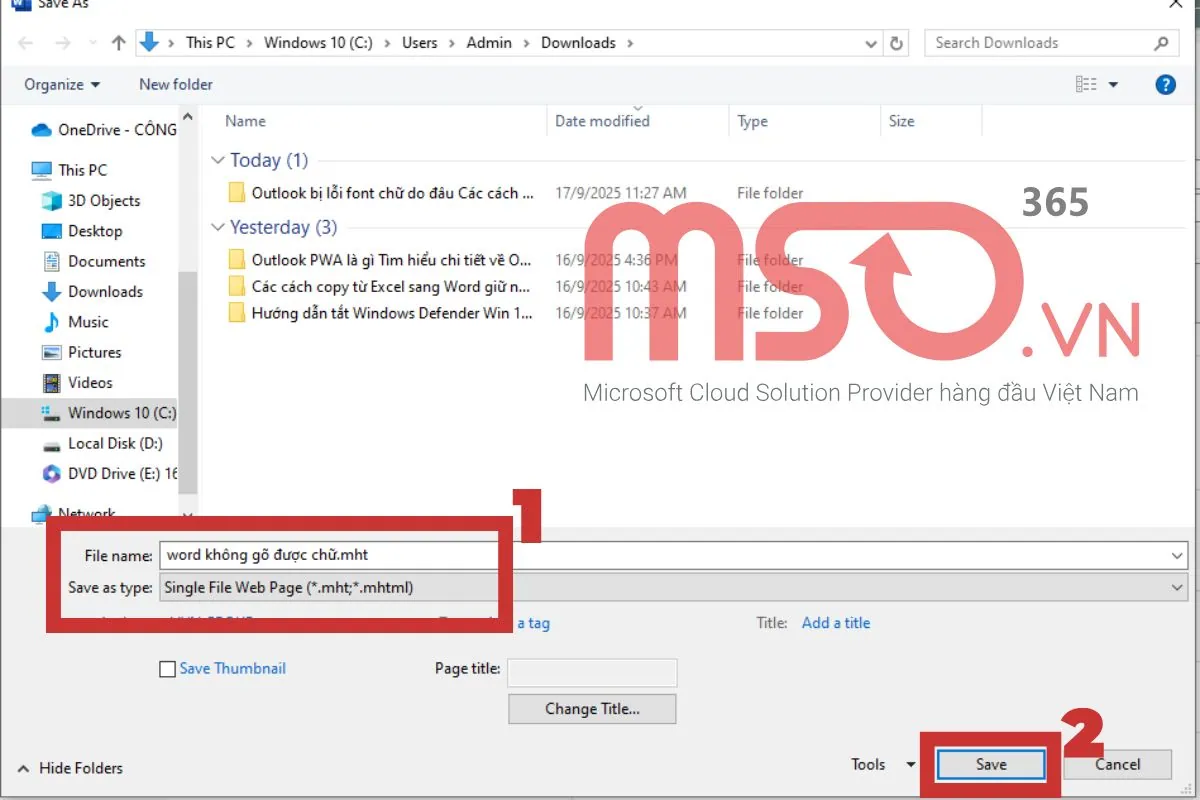Click the Save button

click(991, 764)
